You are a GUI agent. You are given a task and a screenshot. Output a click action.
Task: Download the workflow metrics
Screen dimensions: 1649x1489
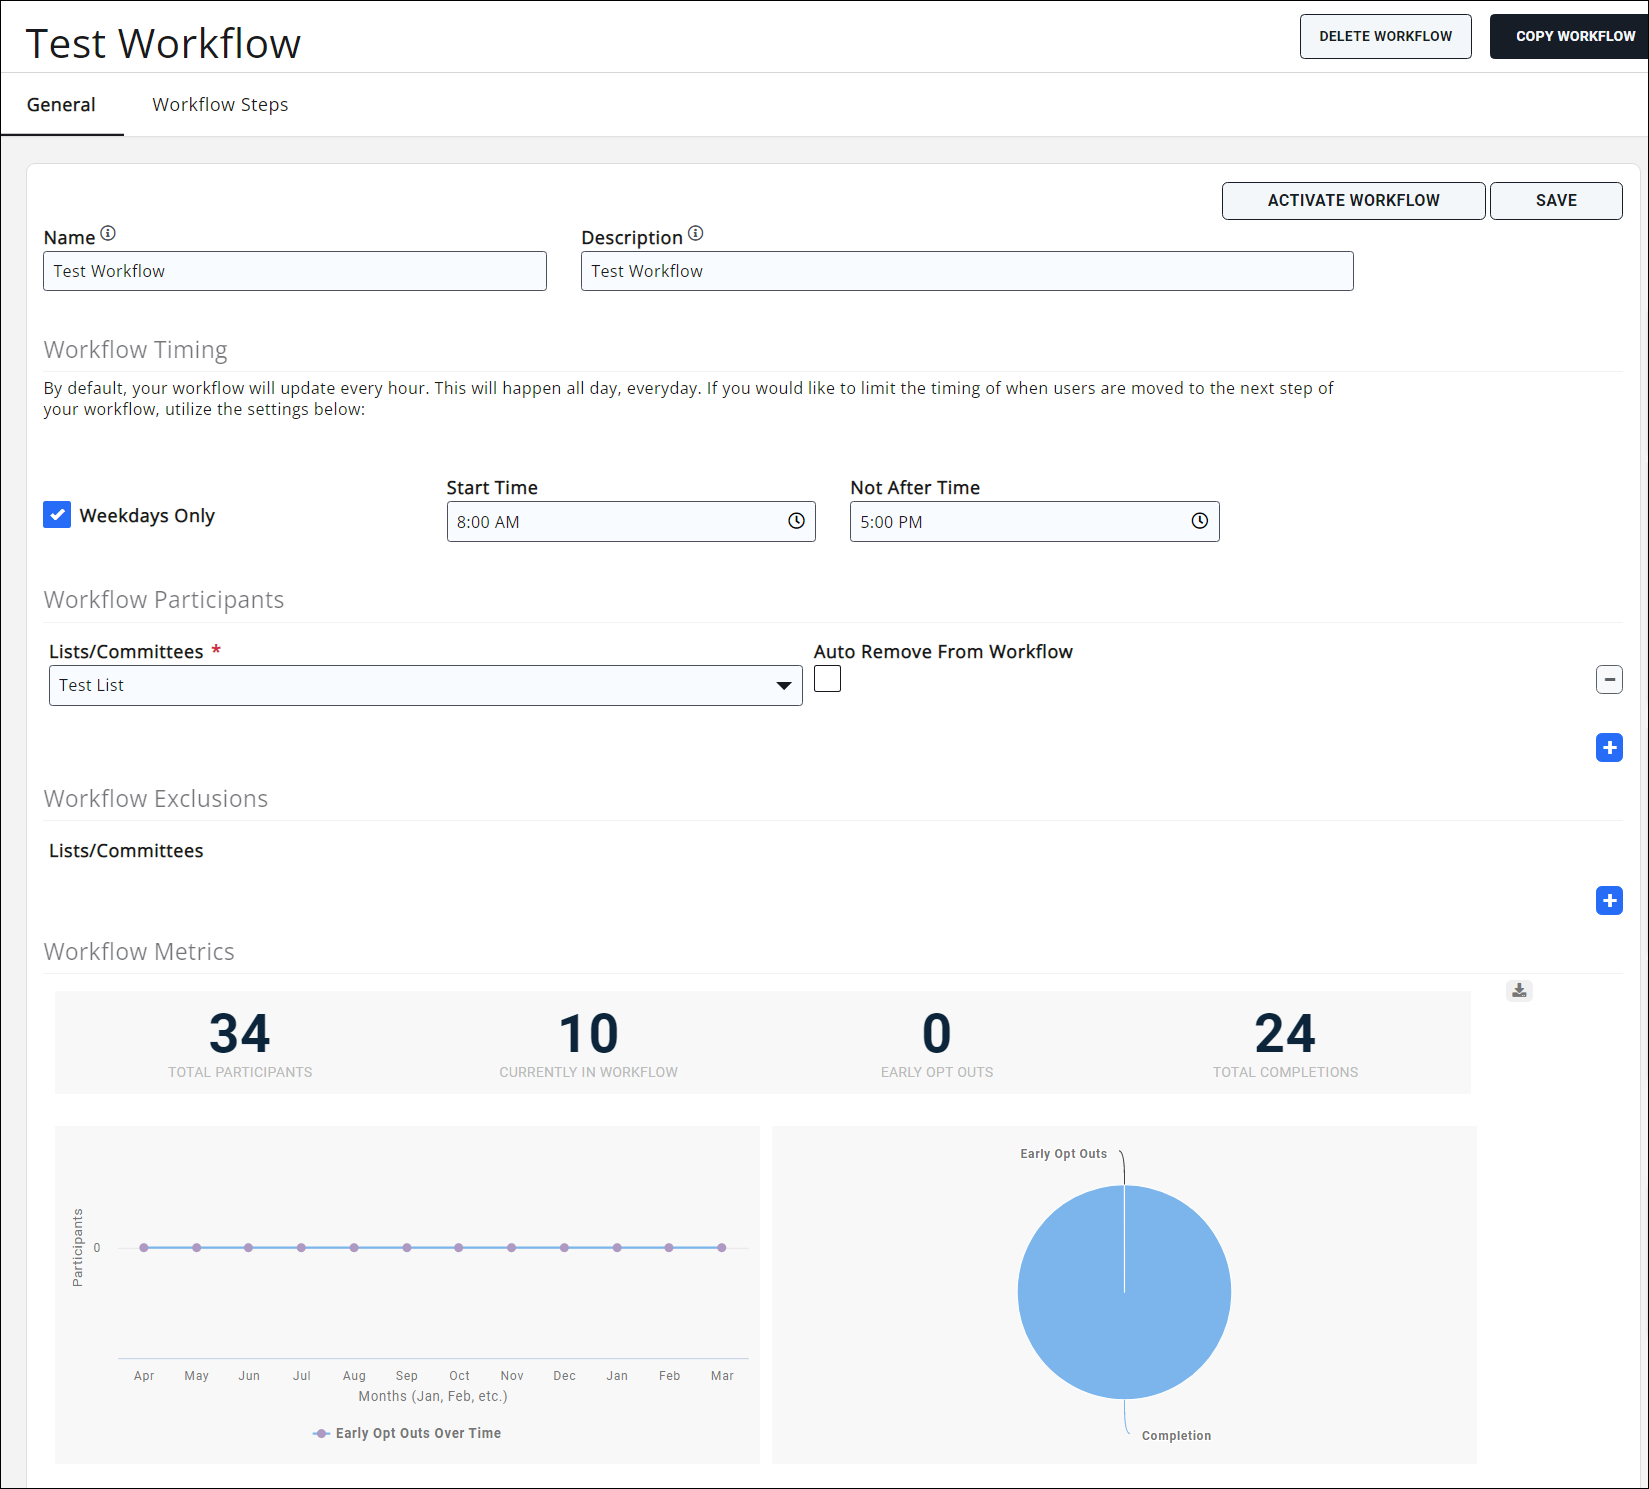tap(1519, 991)
